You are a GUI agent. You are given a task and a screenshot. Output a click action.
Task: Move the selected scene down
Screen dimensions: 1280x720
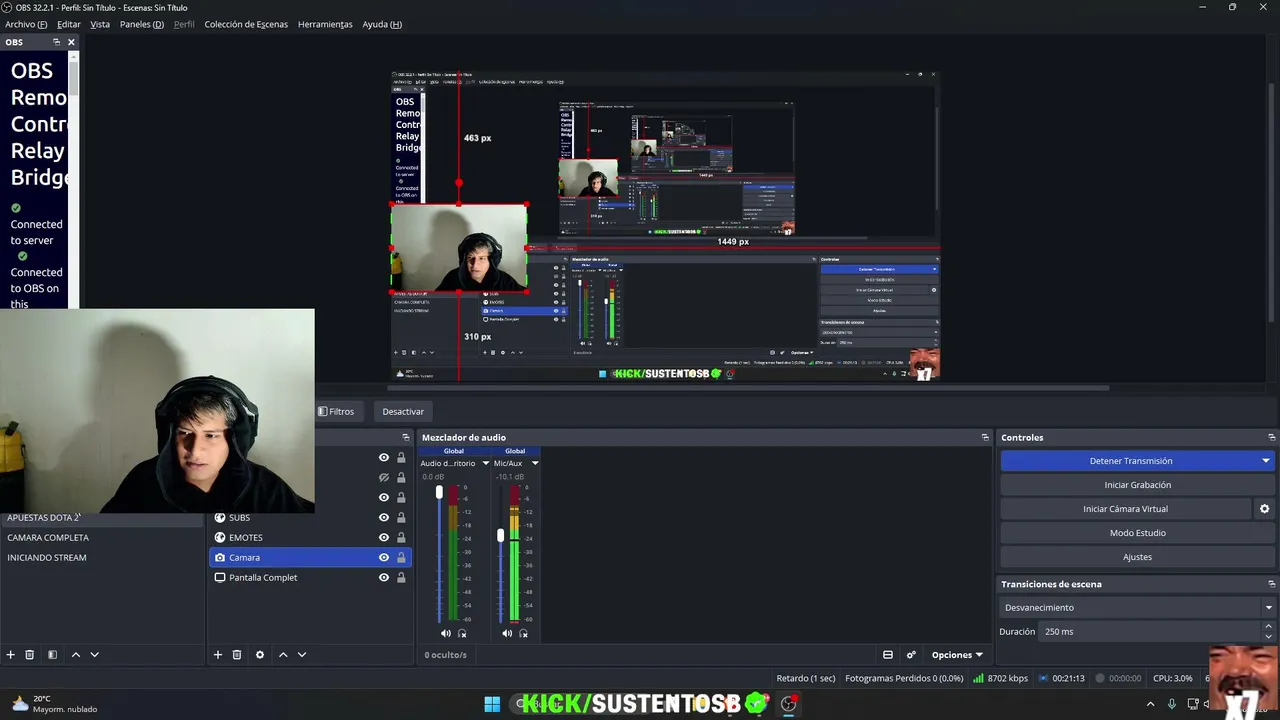point(94,655)
